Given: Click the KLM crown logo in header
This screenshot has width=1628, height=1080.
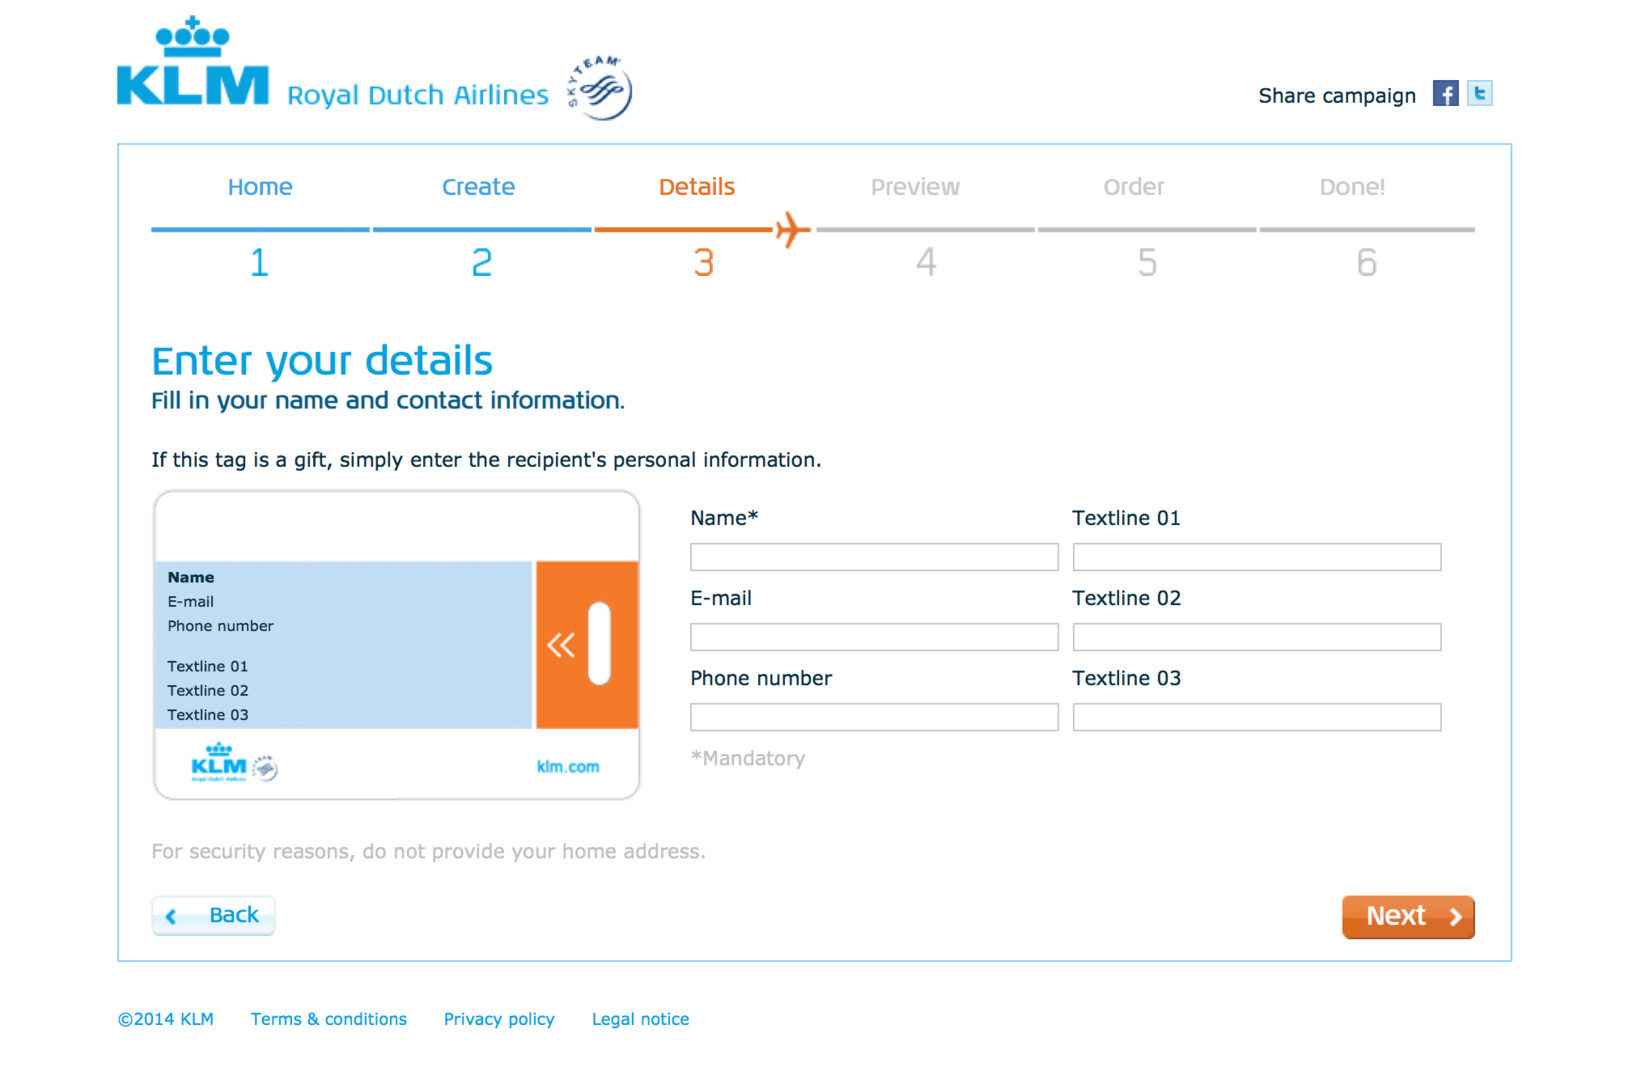Looking at the screenshot, I should click(193, 63).
